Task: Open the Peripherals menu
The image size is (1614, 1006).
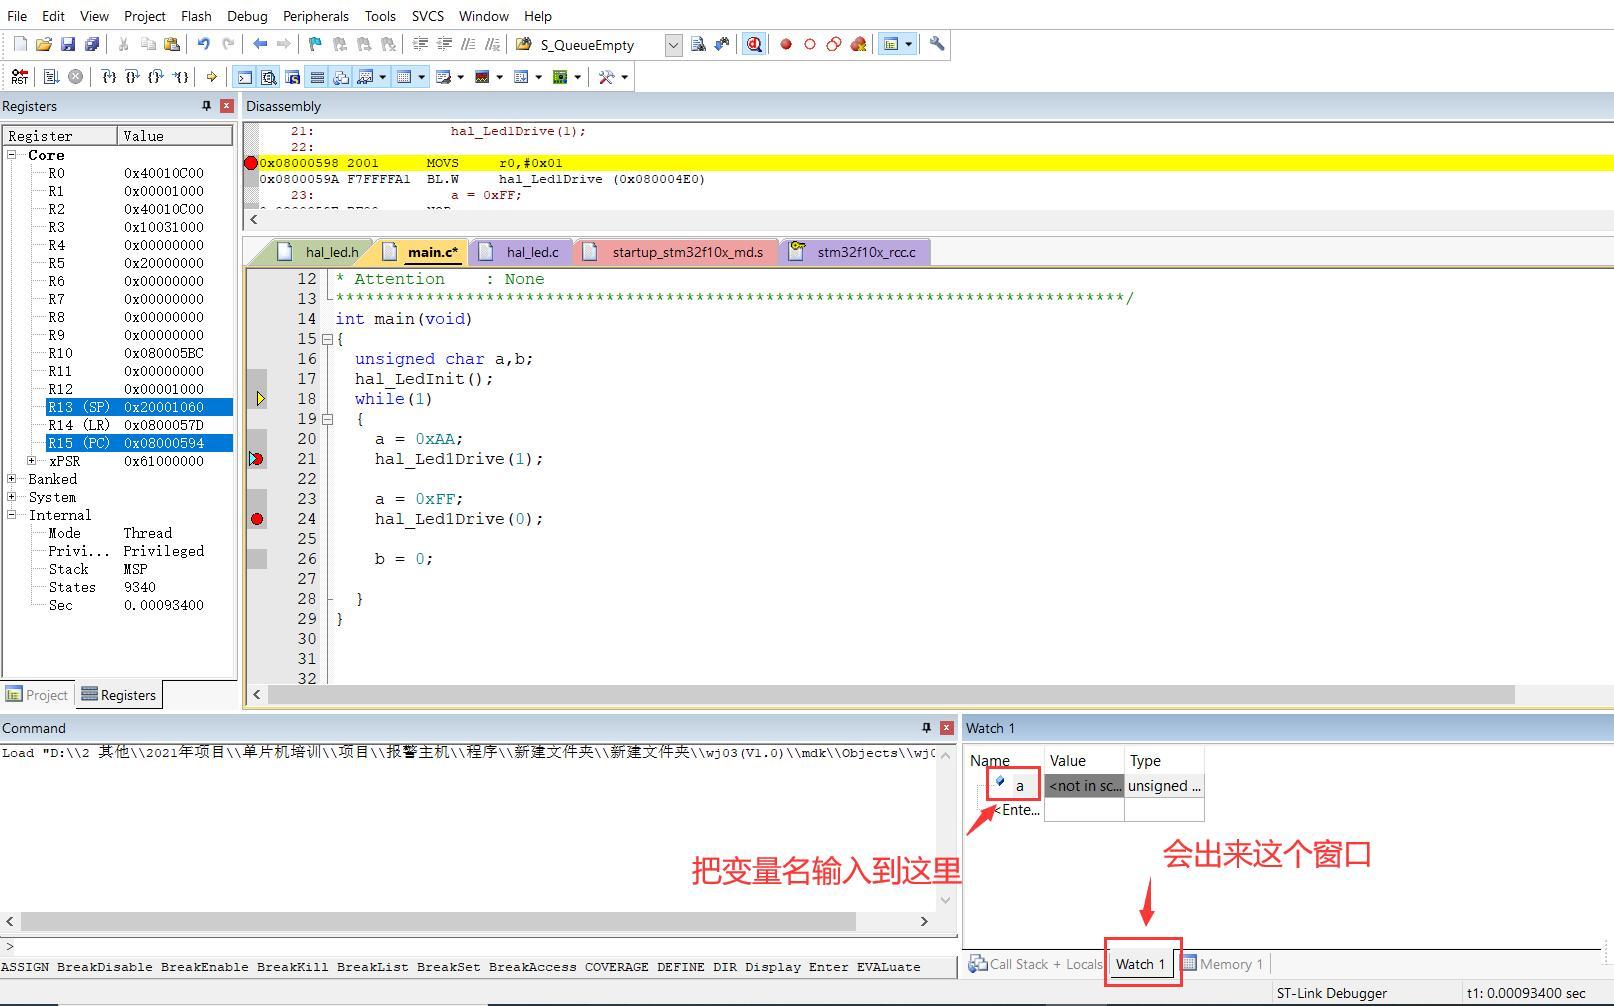Action: point(316,16)
